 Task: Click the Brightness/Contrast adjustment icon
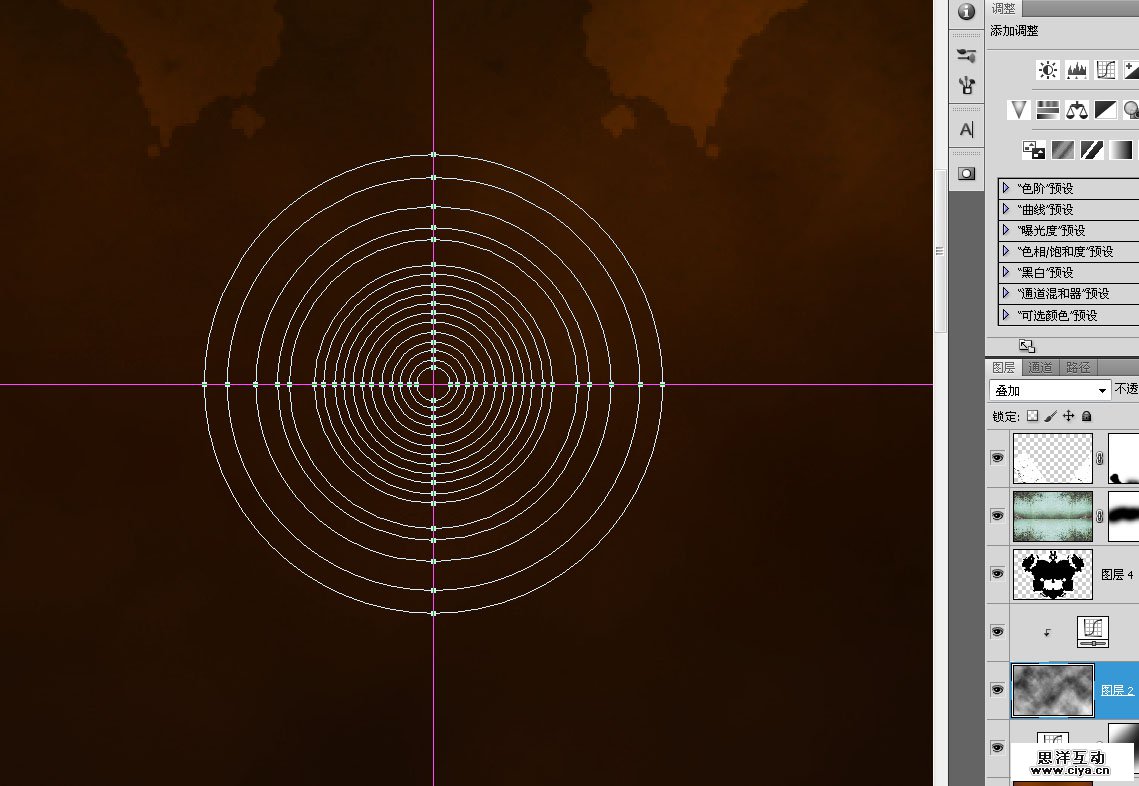[1048, 70]
